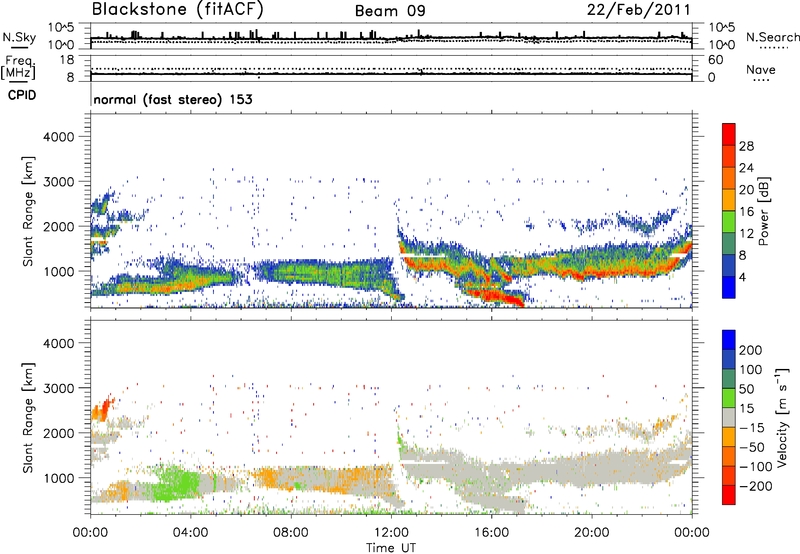Click the right-side frequency axis value 60
The width and height of the screenshot is (800, 554).
[x=715, y=60]
